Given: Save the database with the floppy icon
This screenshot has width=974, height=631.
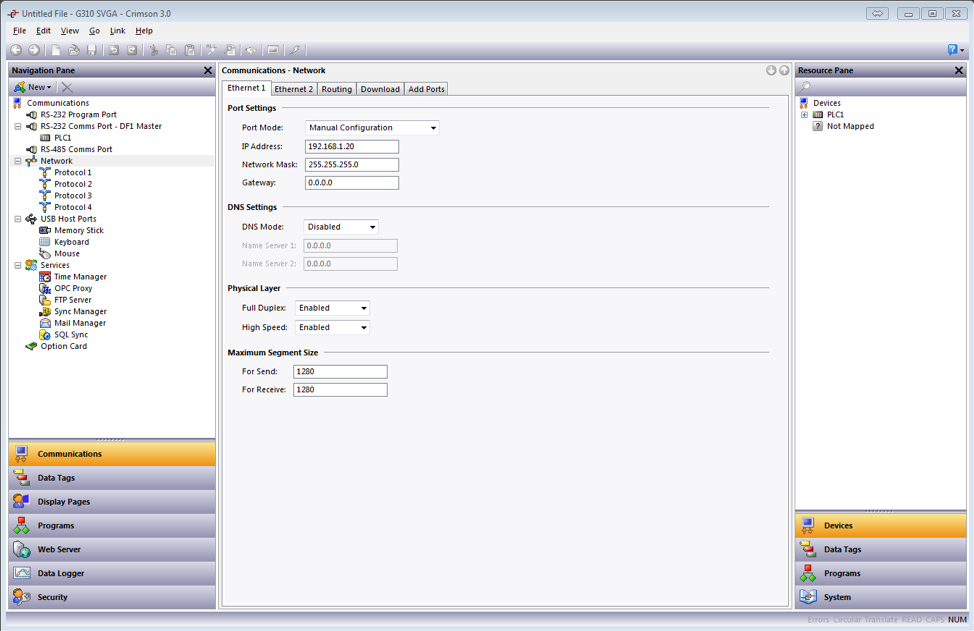Looking at the screenshot, I should 92,50.
